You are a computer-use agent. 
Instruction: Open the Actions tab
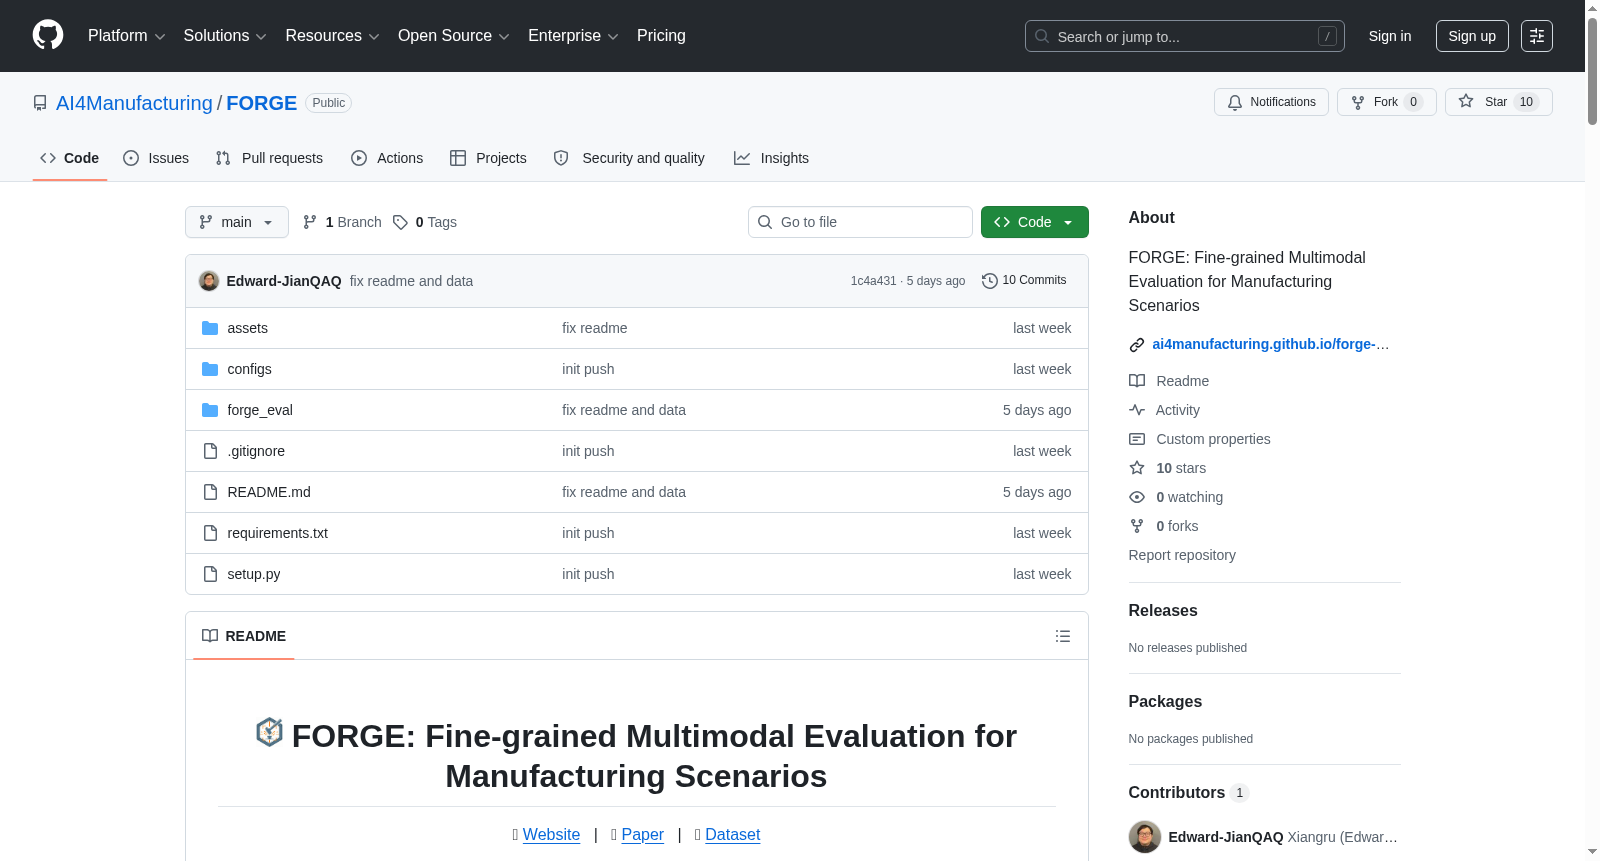coord(387,158)
